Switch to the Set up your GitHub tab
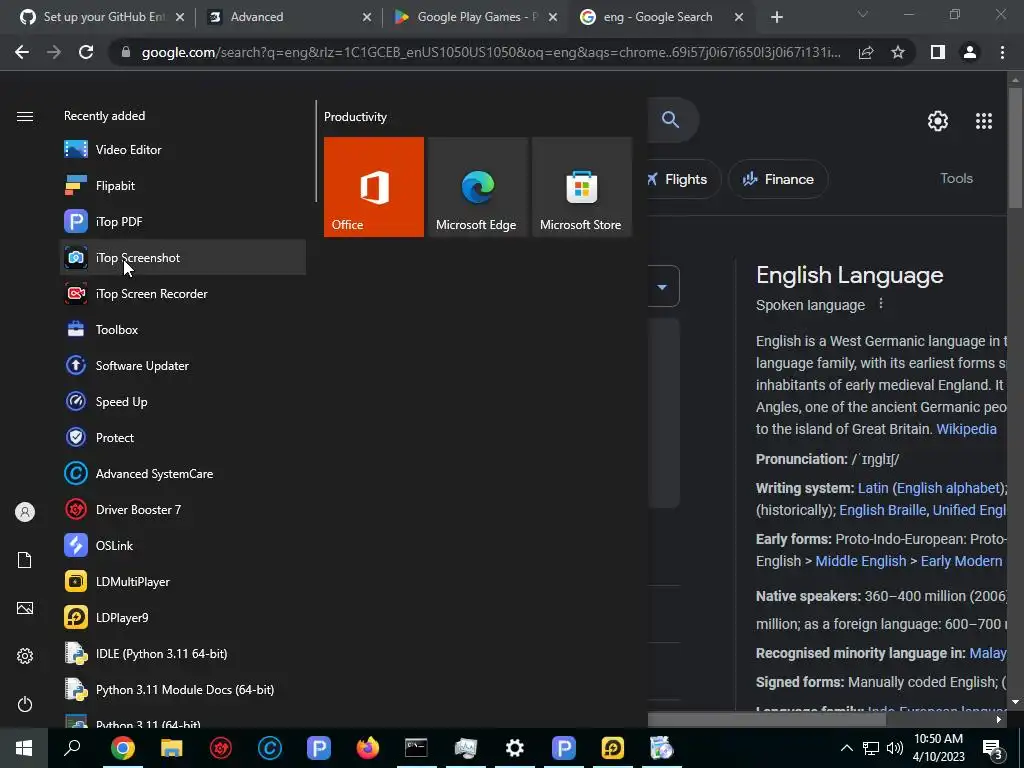1024x768 pixels. point(101,17)
